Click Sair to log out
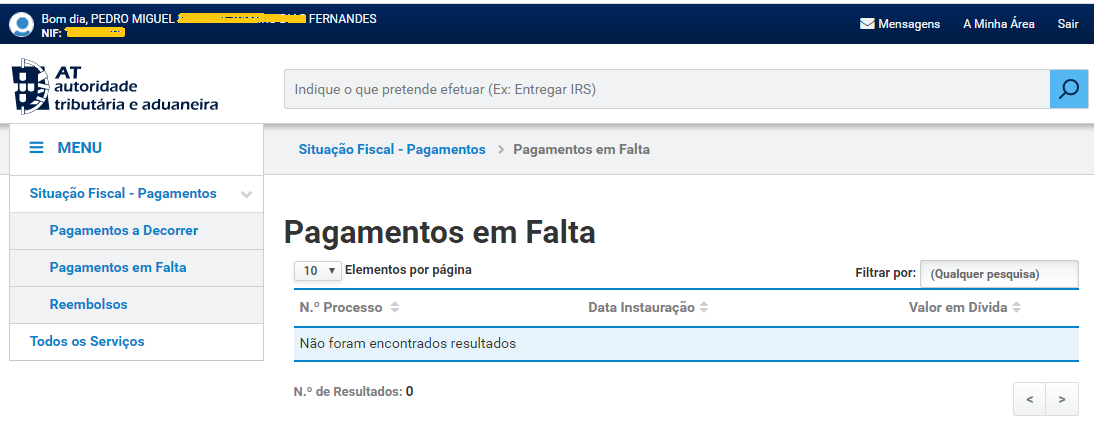 [x=1067, y=24]
